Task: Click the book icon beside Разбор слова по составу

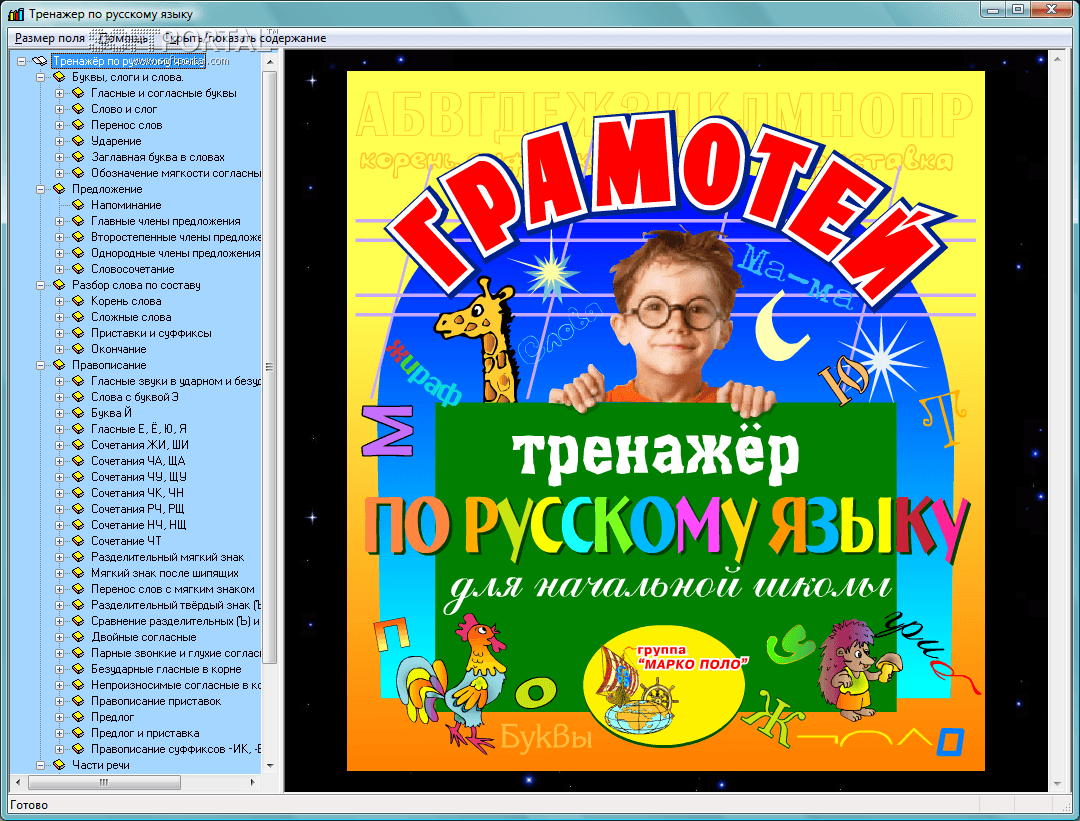Action: click(x=59, y=284)
